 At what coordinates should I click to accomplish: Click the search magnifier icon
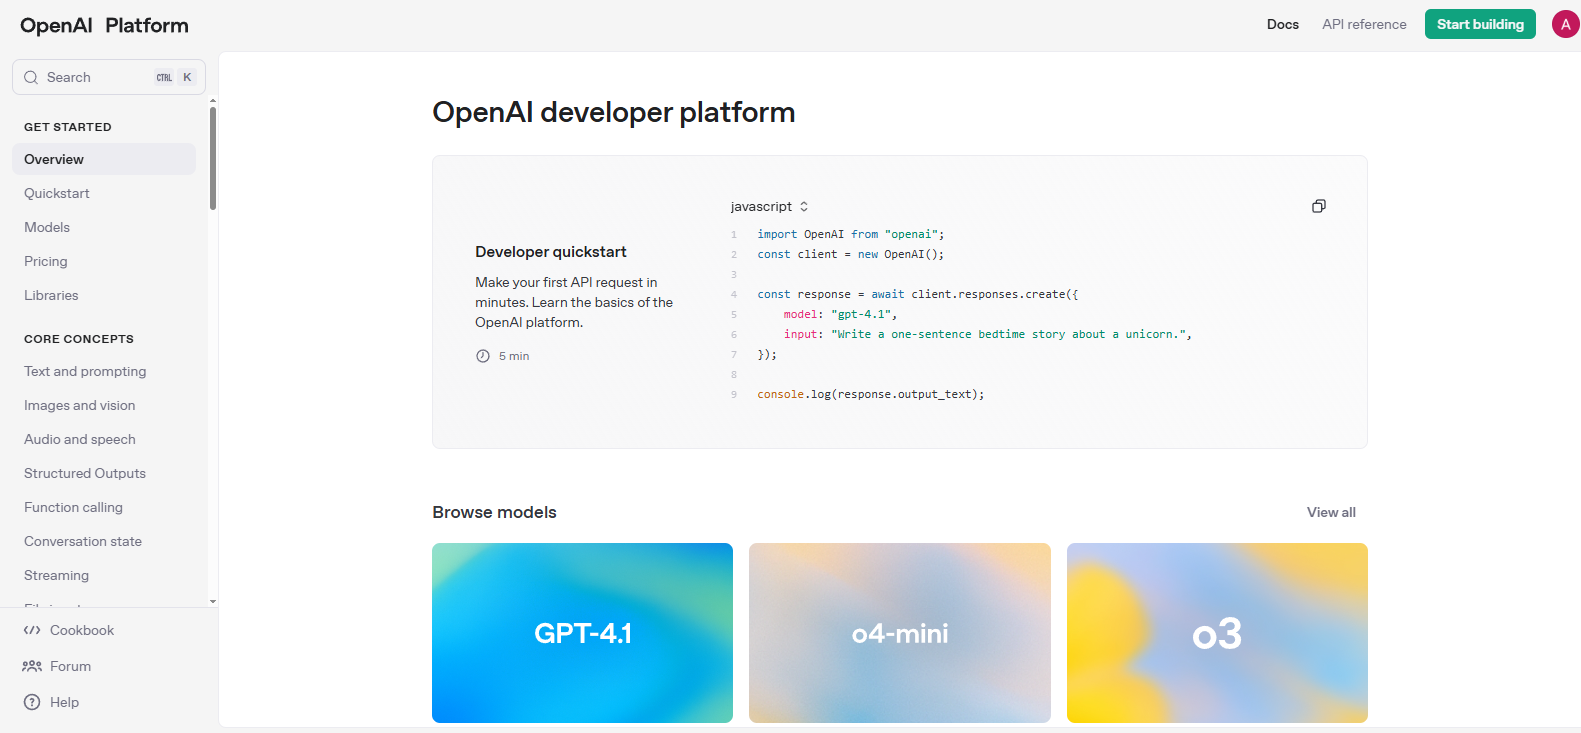click(31, 77)
